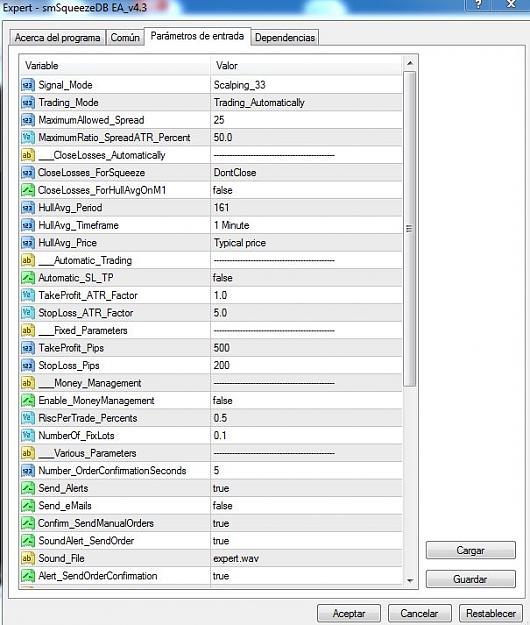Viewport: 530px width, 625px height.
Task: Click the icon beside CloseLosses_ForSqueeze
Action: tap(28, 173)
